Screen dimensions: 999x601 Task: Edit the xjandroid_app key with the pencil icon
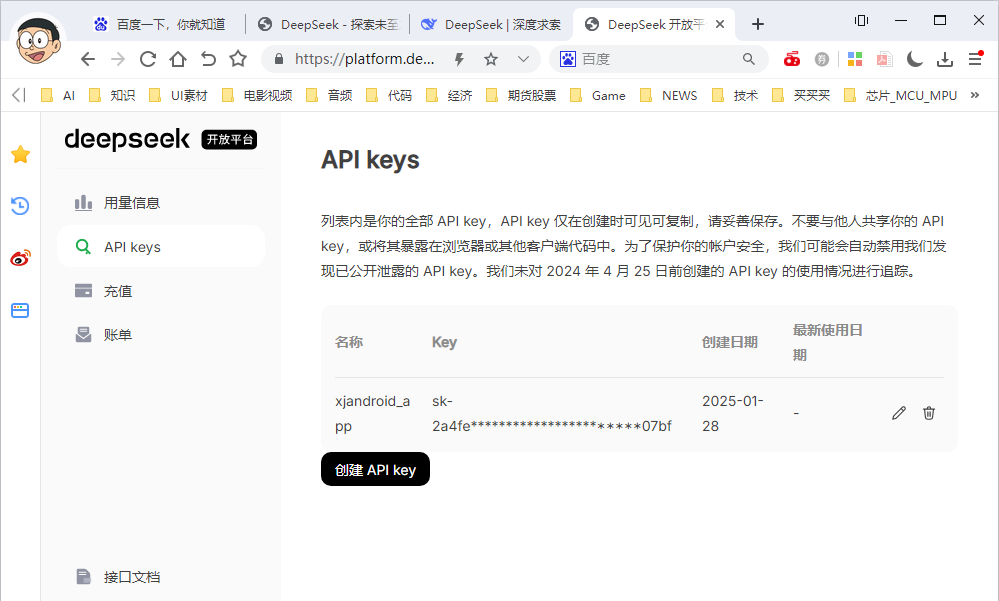pos(898,413)
